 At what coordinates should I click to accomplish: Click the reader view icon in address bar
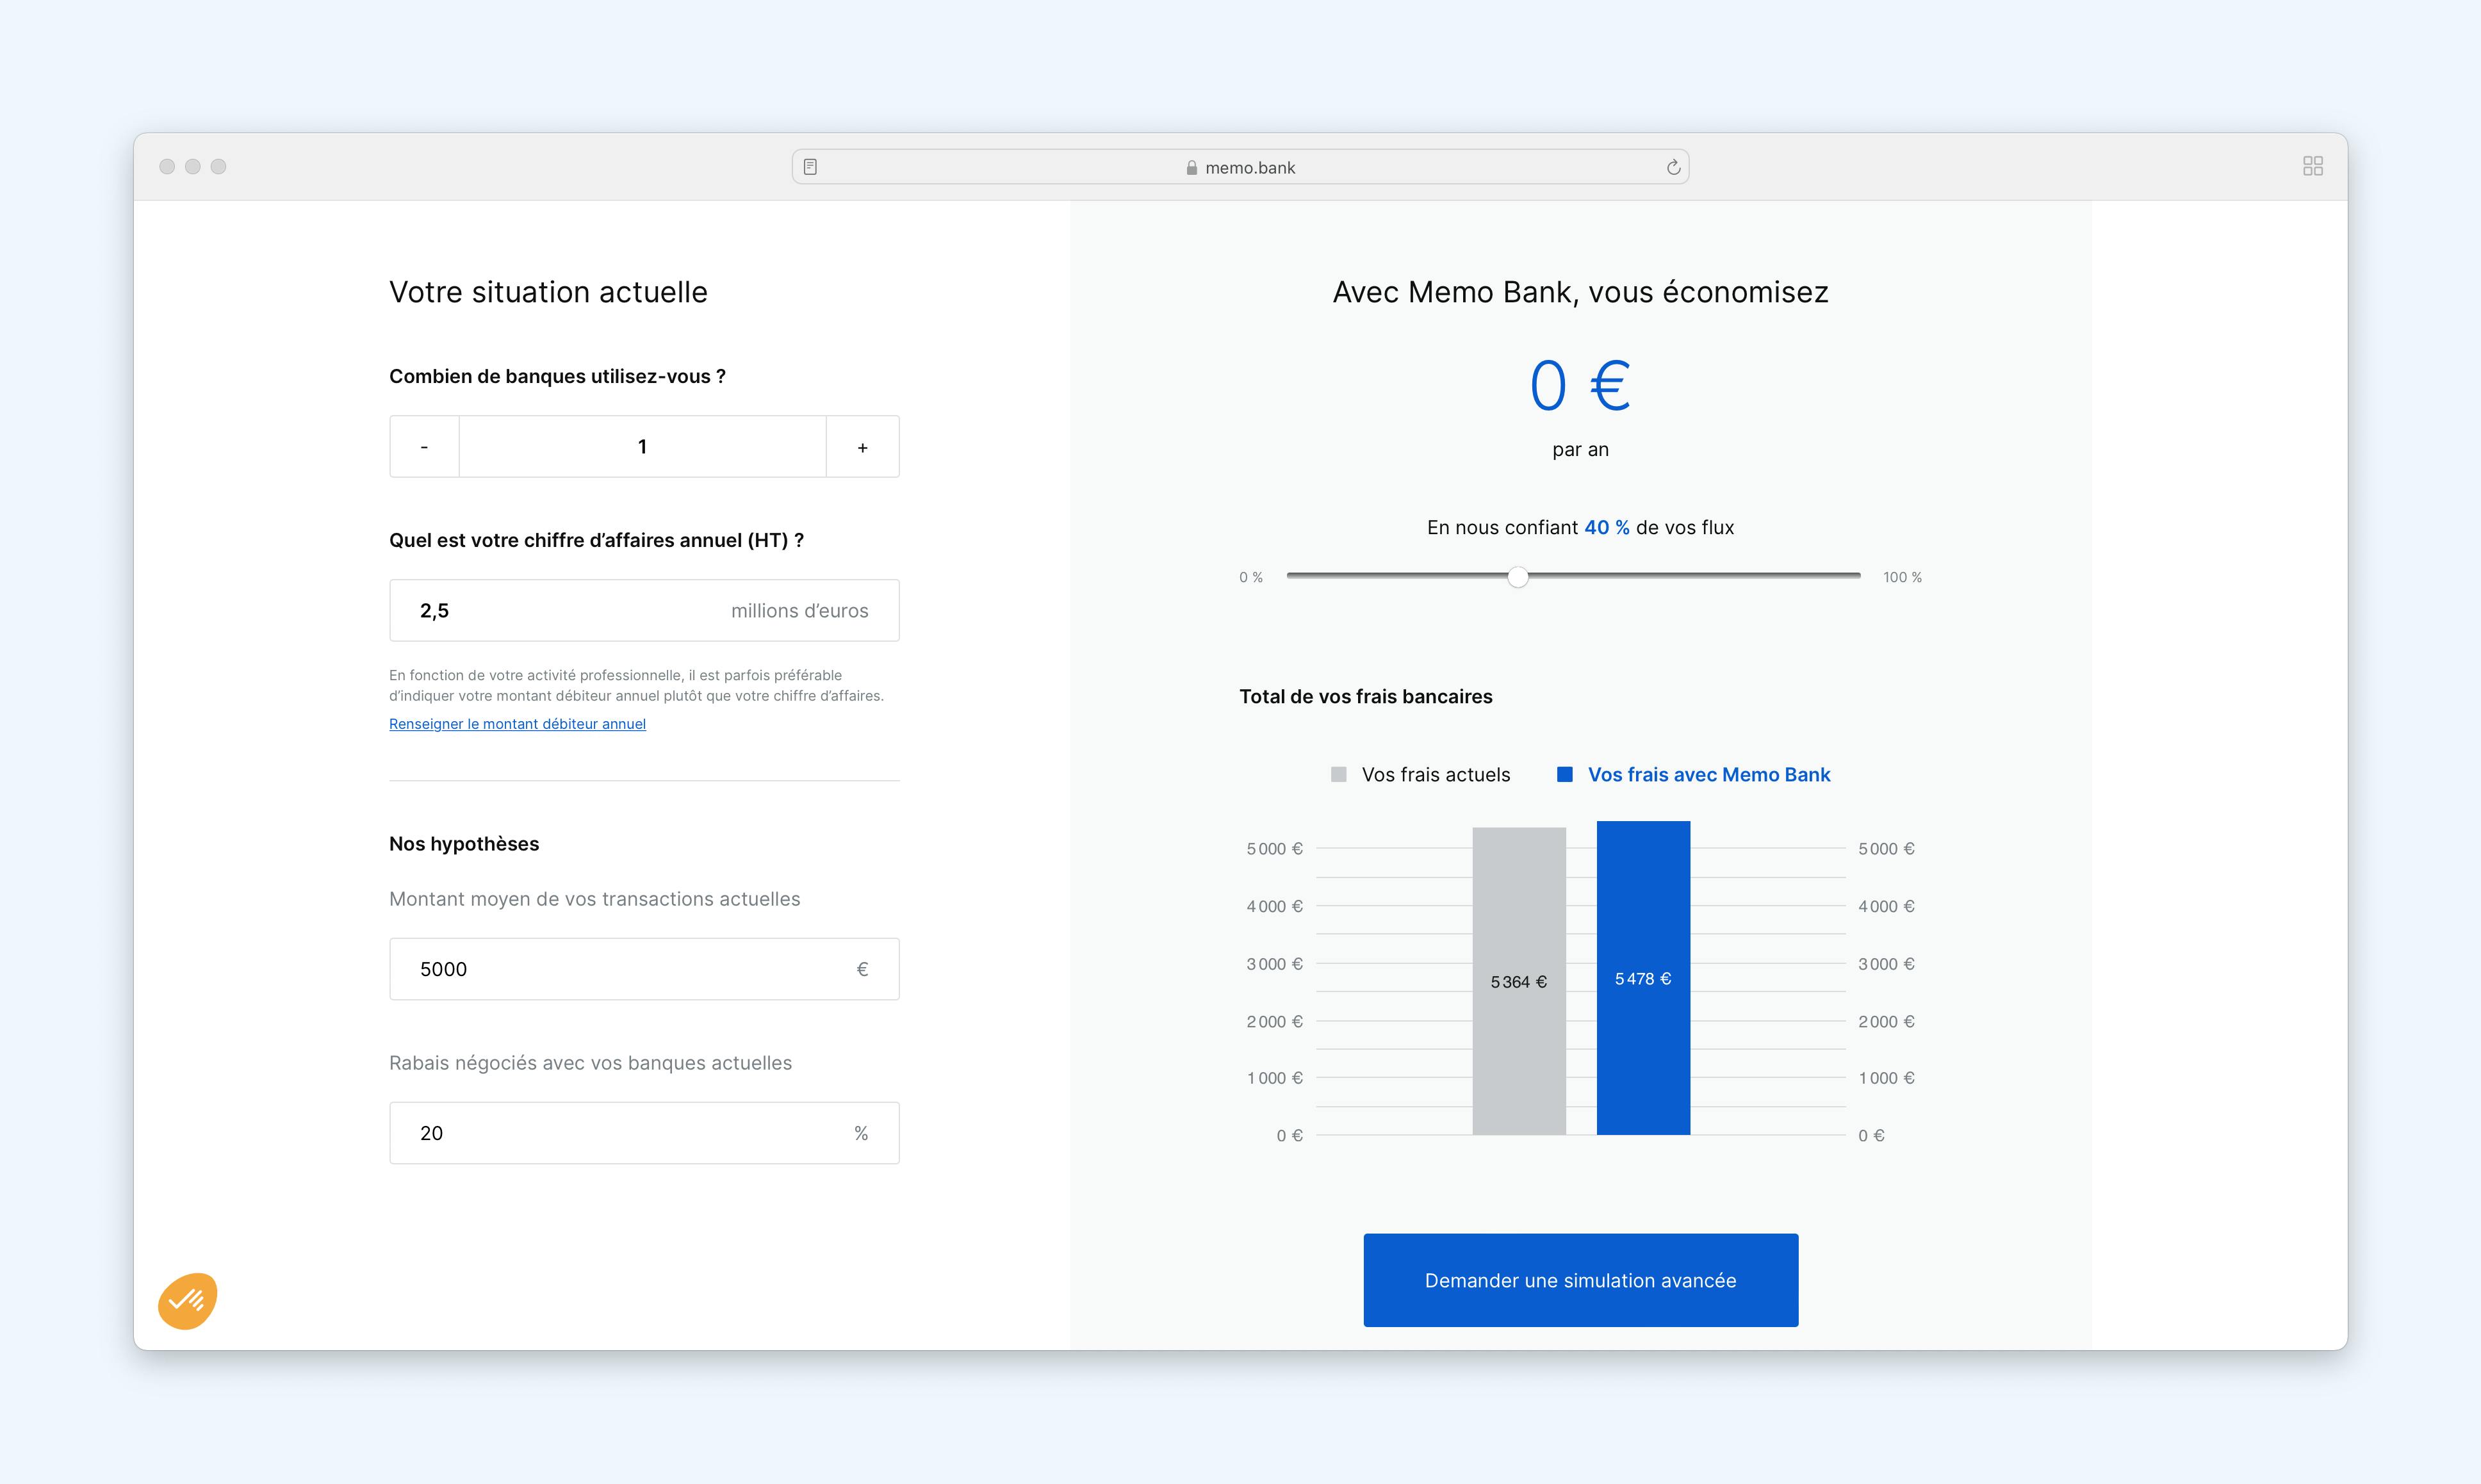810,167
